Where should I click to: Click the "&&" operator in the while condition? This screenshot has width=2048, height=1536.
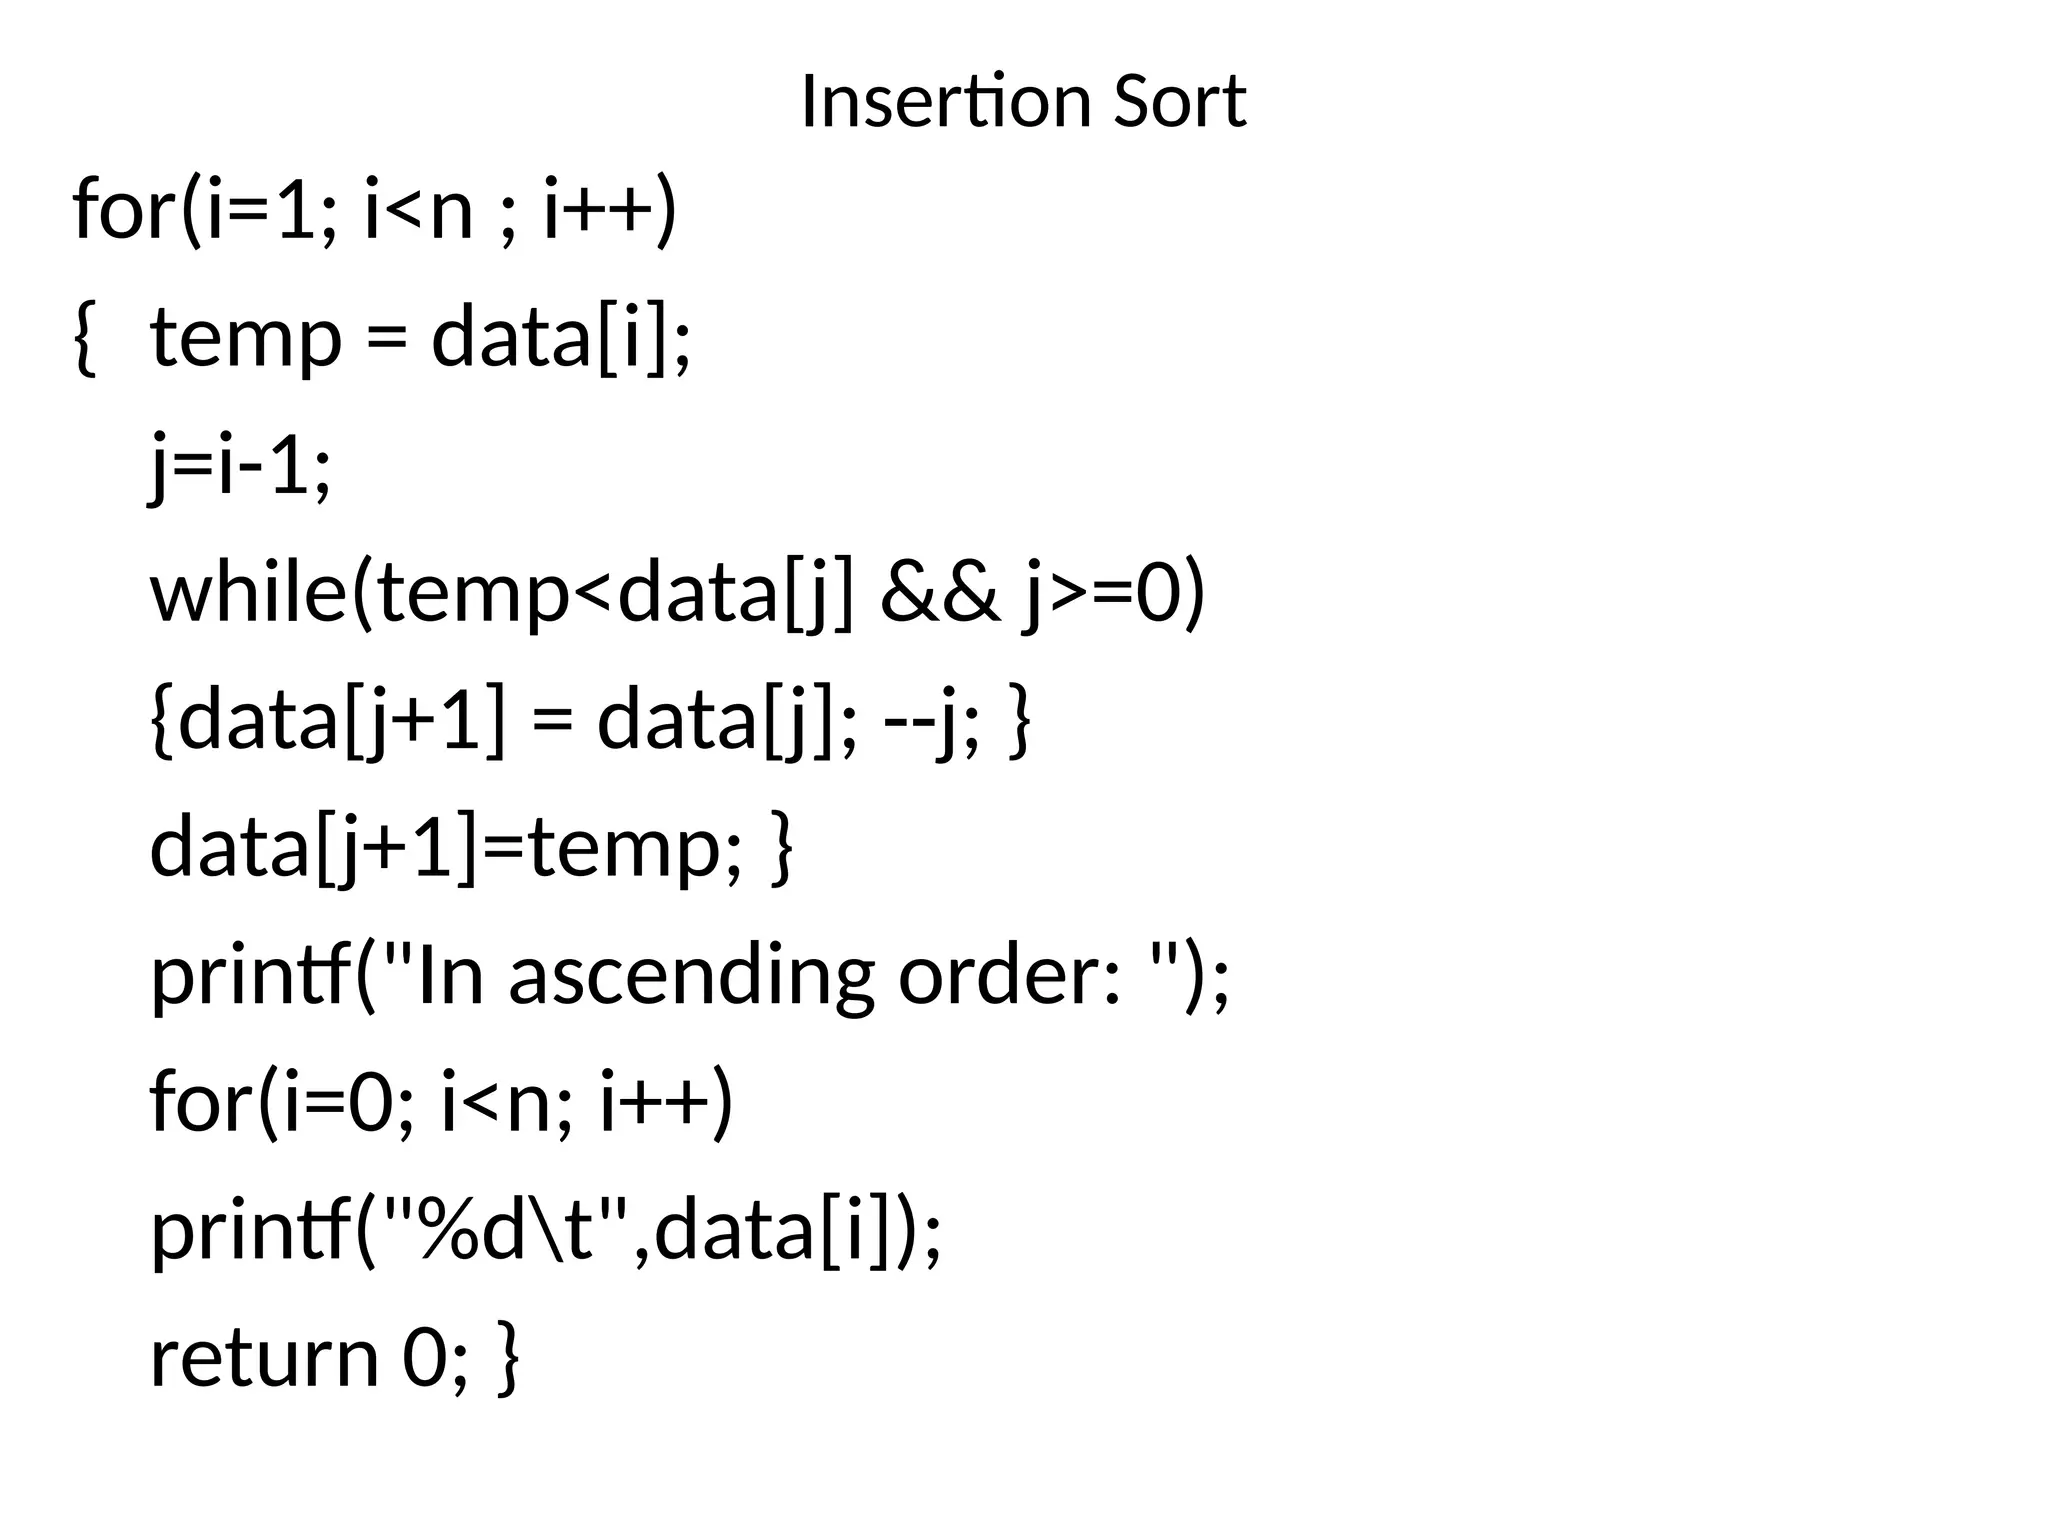940,593
